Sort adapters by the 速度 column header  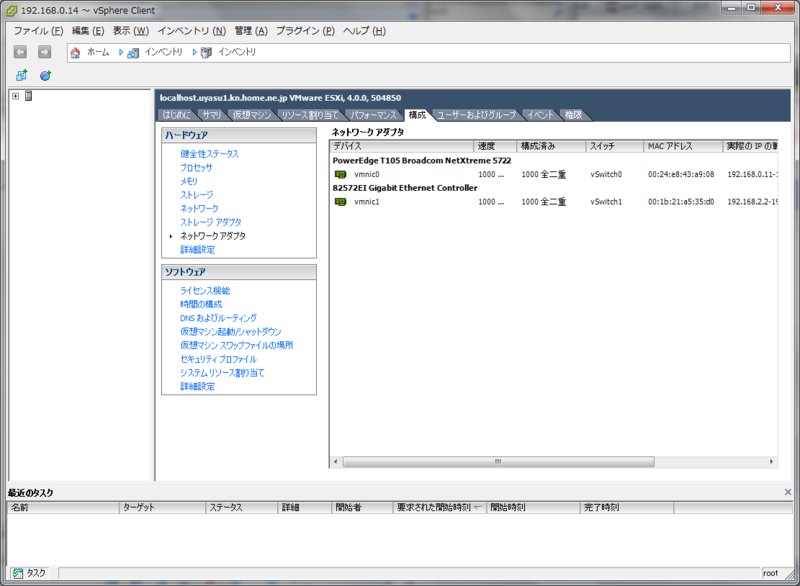pyautogui.click(x=495, y=146)
